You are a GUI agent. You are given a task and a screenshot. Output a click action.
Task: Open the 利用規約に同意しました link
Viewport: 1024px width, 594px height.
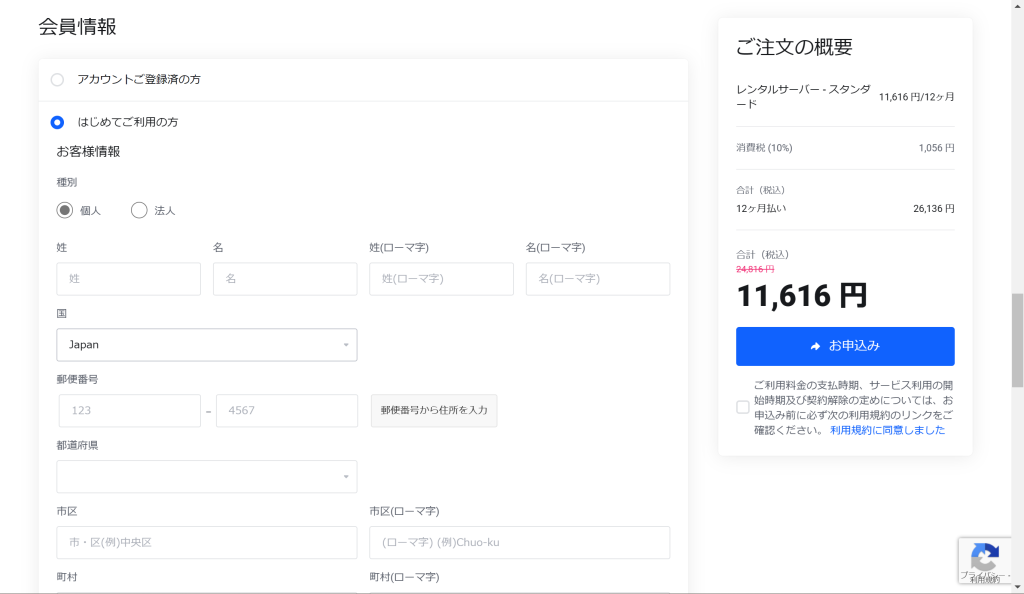click(x=887, y=430)
